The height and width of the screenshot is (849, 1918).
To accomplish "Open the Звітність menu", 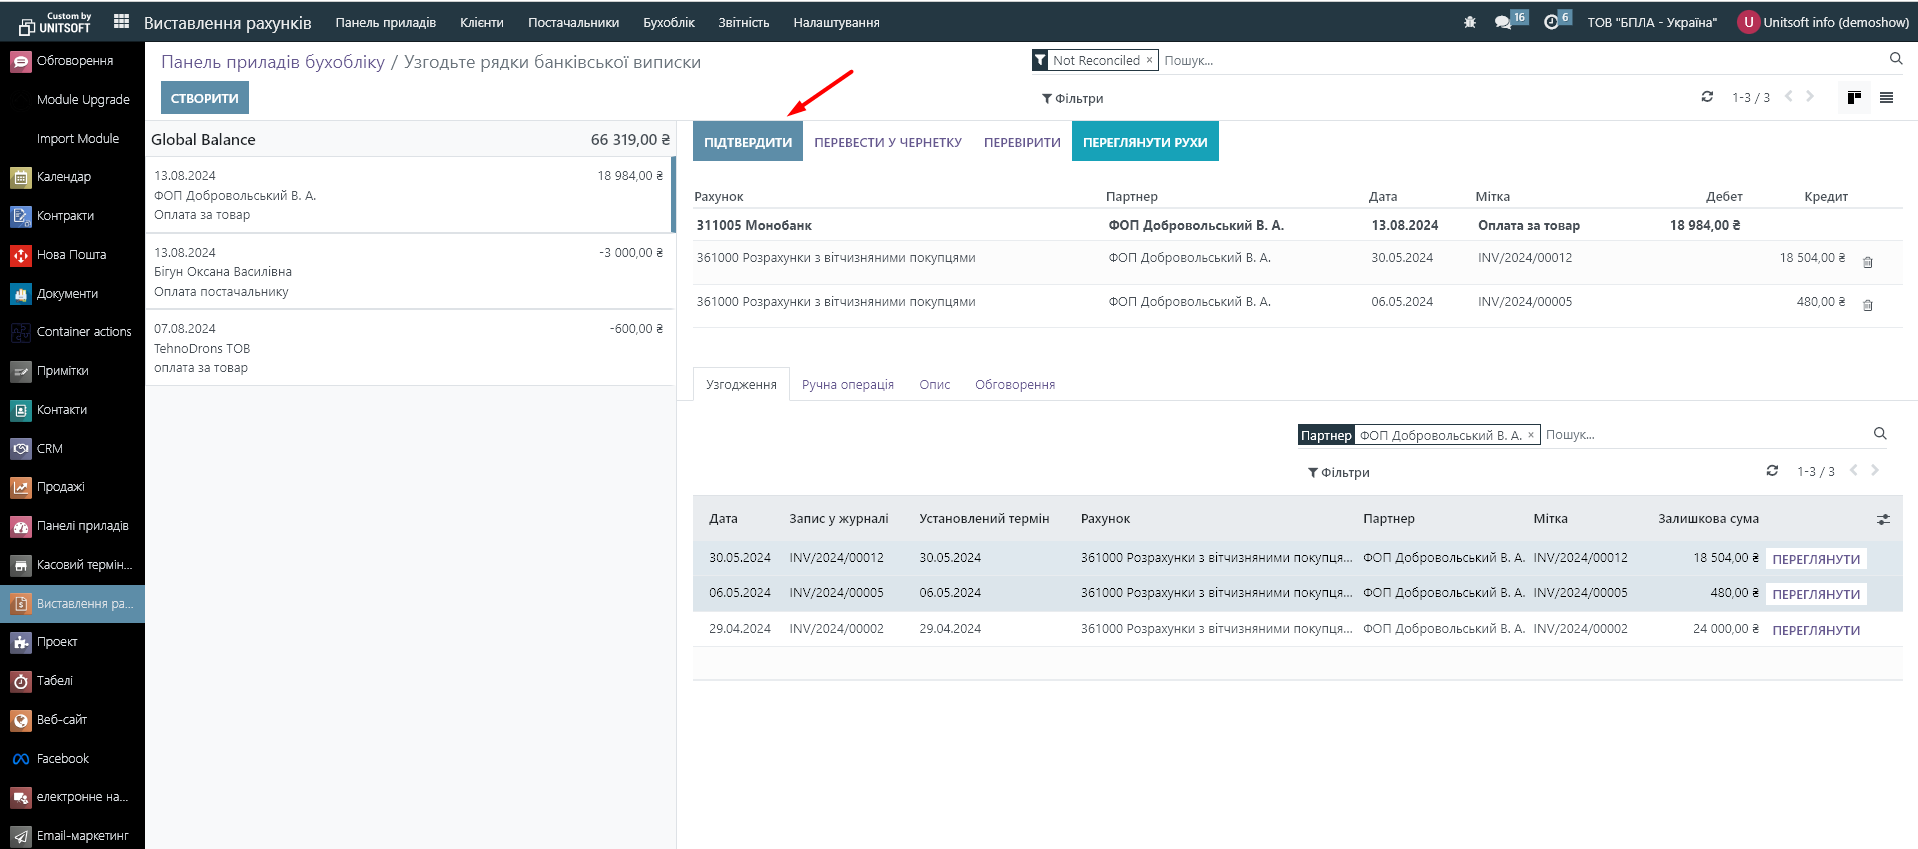I will click(x=743, y=22).
